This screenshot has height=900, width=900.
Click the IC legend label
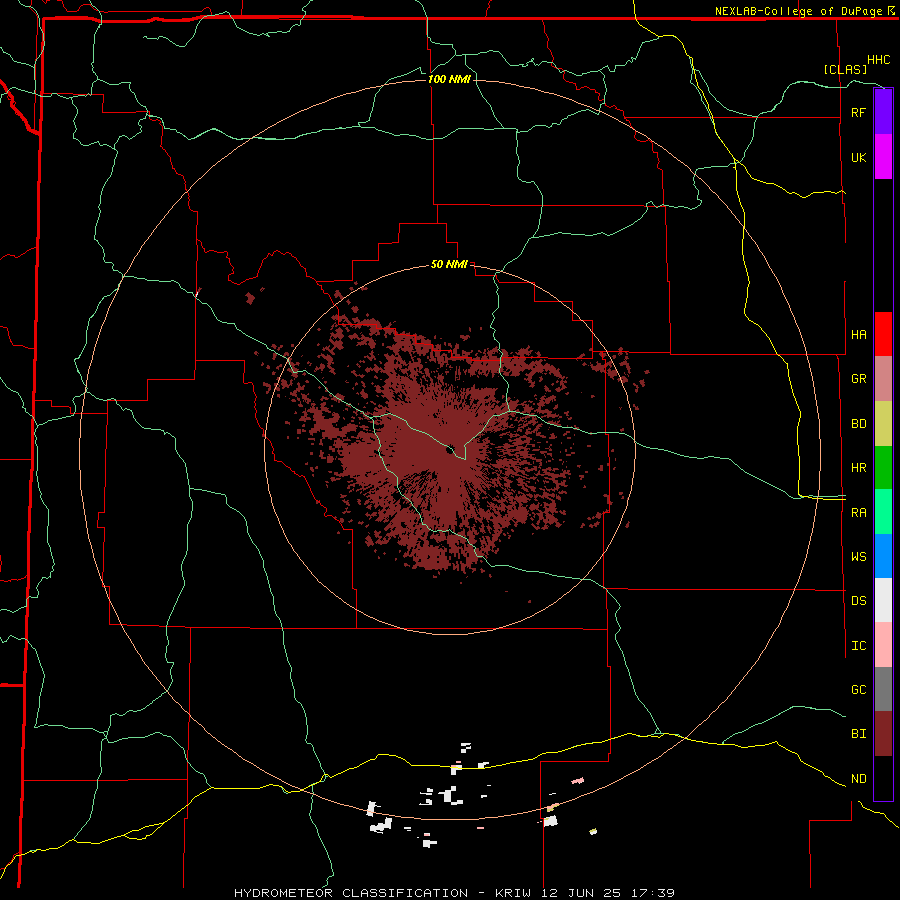click(x=858, y=646)
